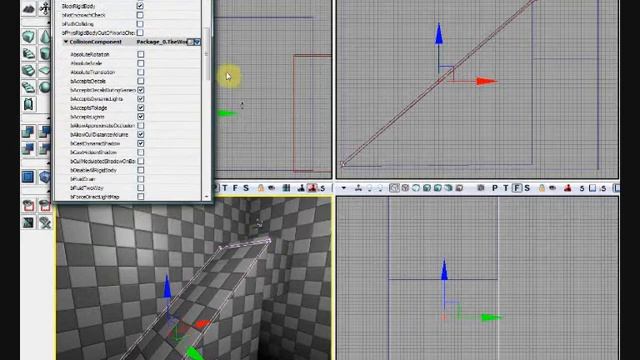Uncheck the bAcceptsDynamicLights checkbox
This screenshot has height=360, width=640.
pos(141,99)
